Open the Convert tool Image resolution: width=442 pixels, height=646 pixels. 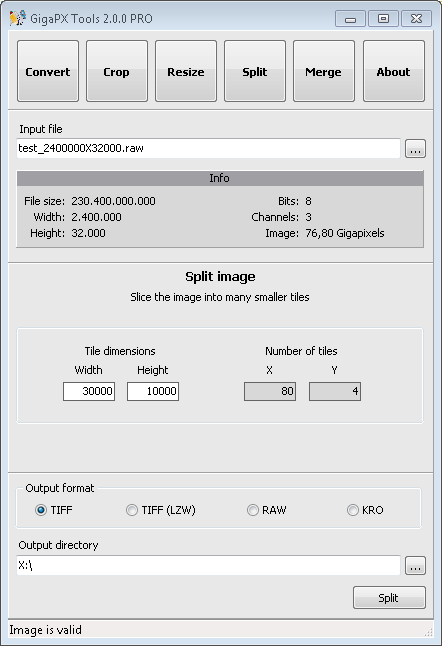[x=48, y=71]
